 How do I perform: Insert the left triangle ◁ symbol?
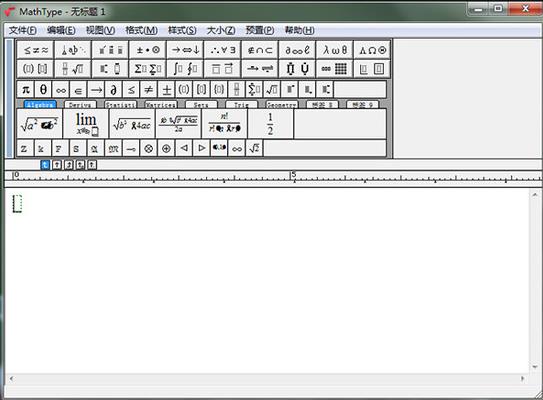click(184, 149)
